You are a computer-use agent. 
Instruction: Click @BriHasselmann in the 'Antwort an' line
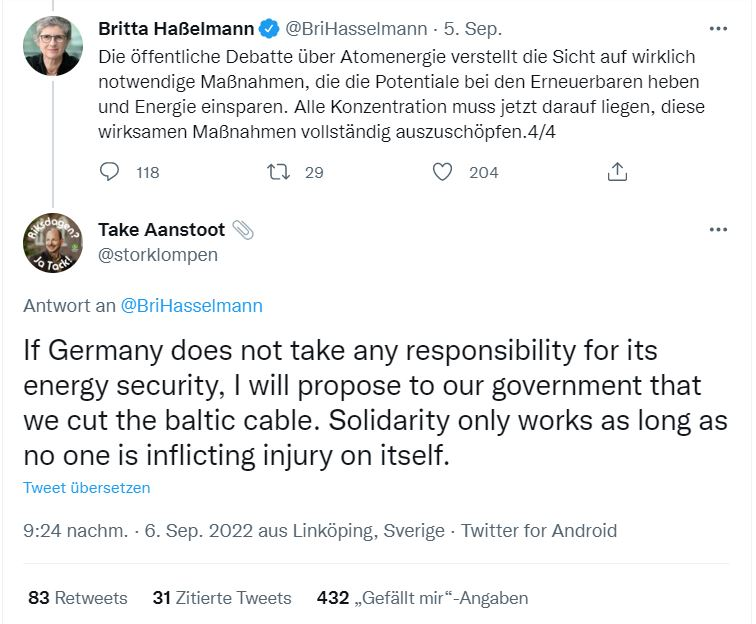coord(191,306)
